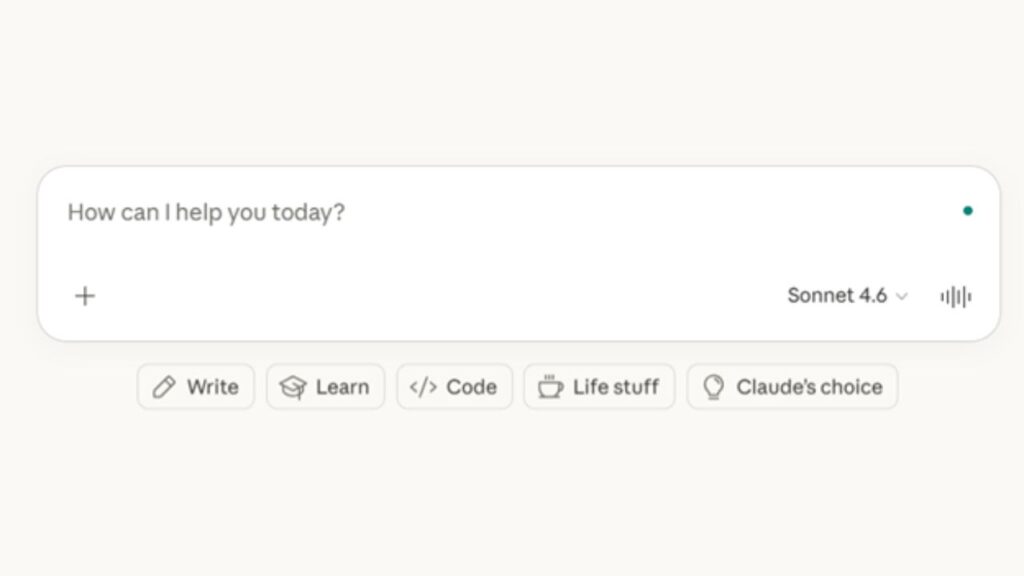
Task: Click the lightbulb icon beside Claude's choice
Action: tap(712, 386)
